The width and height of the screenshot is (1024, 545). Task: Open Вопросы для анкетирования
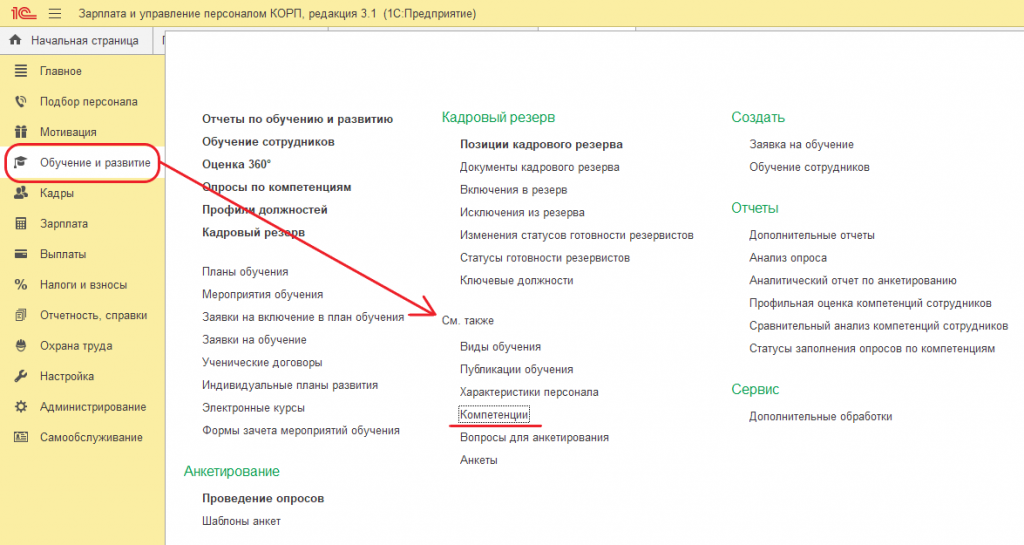click(534, 437)
